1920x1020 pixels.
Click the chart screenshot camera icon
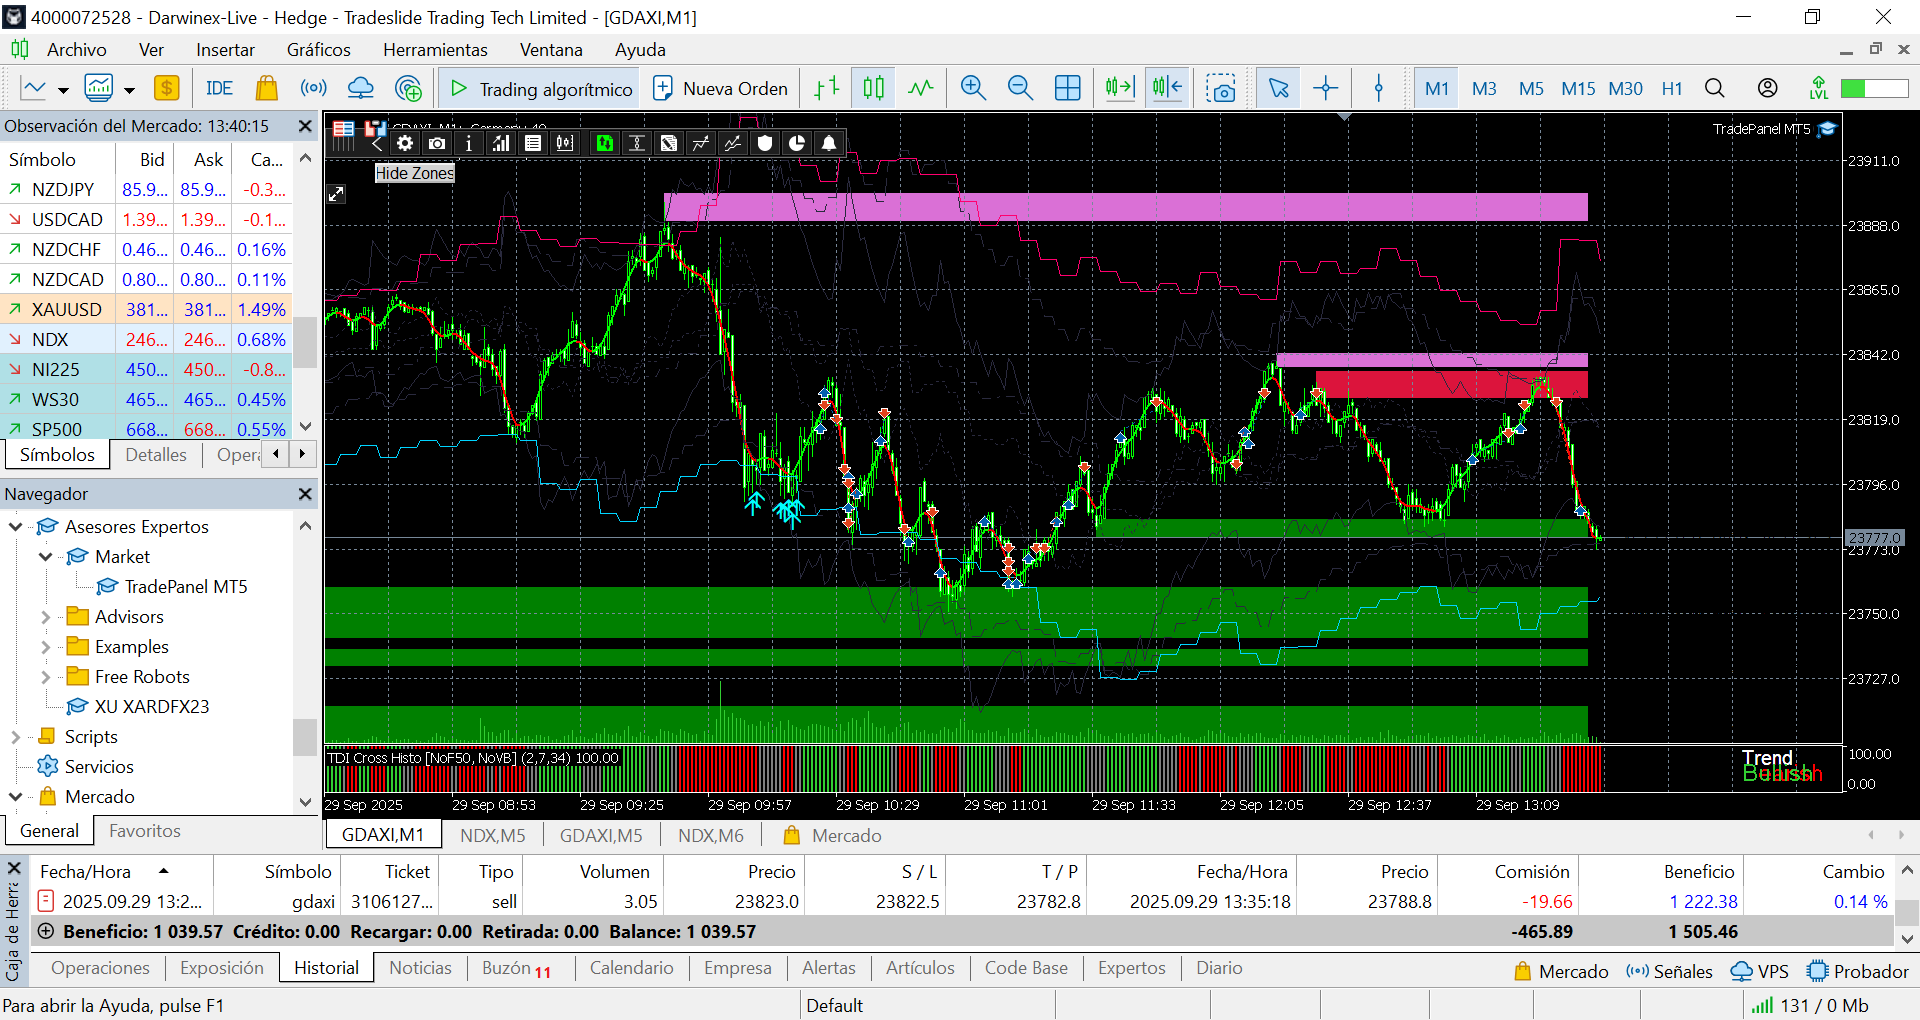click(1220, 88)
